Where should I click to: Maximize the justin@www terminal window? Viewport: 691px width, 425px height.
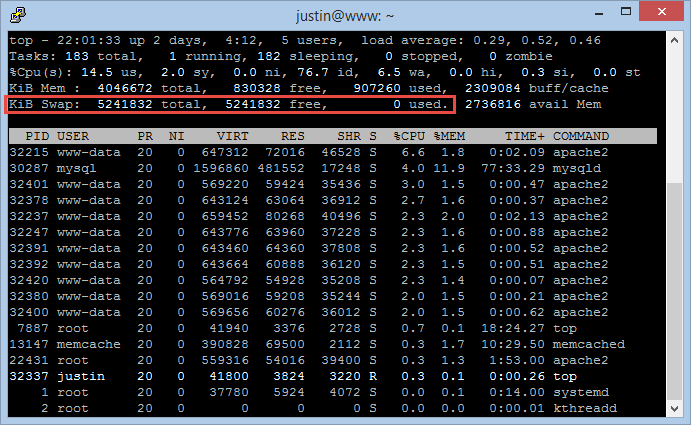pos(626,12)
